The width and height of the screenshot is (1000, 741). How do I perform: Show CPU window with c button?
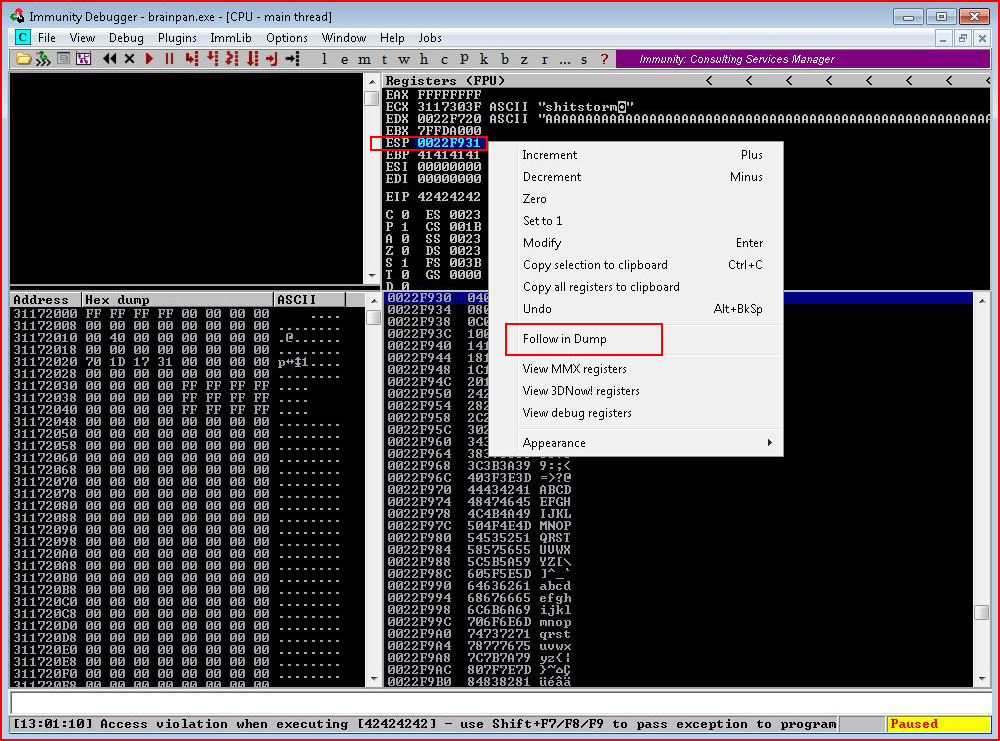444,59
